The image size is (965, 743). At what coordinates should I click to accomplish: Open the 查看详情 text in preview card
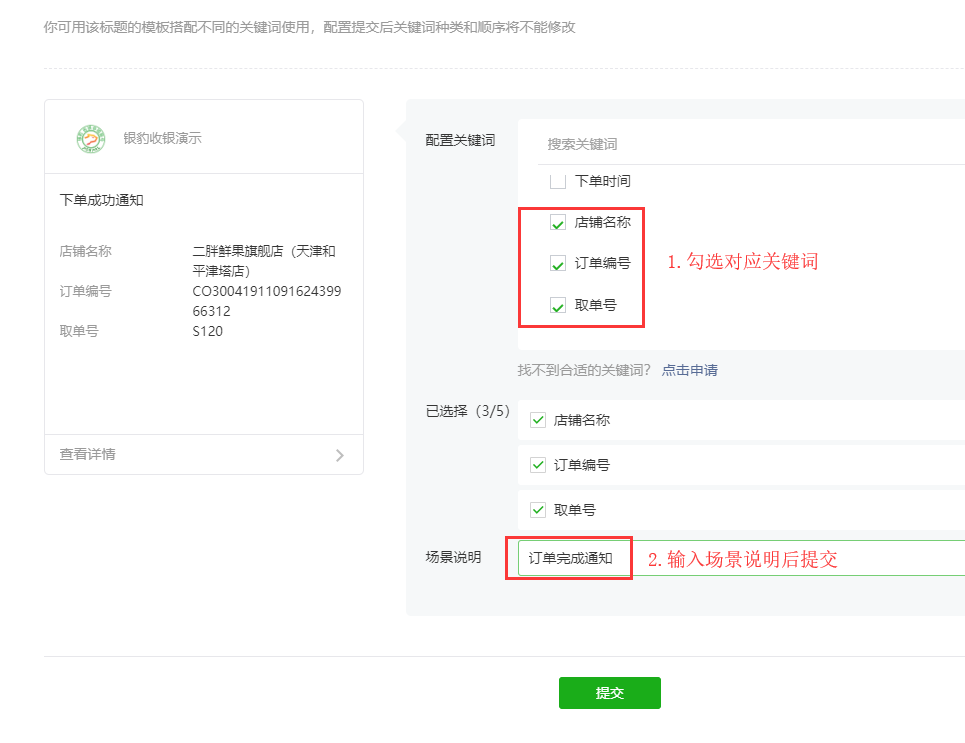click(88, 454)
